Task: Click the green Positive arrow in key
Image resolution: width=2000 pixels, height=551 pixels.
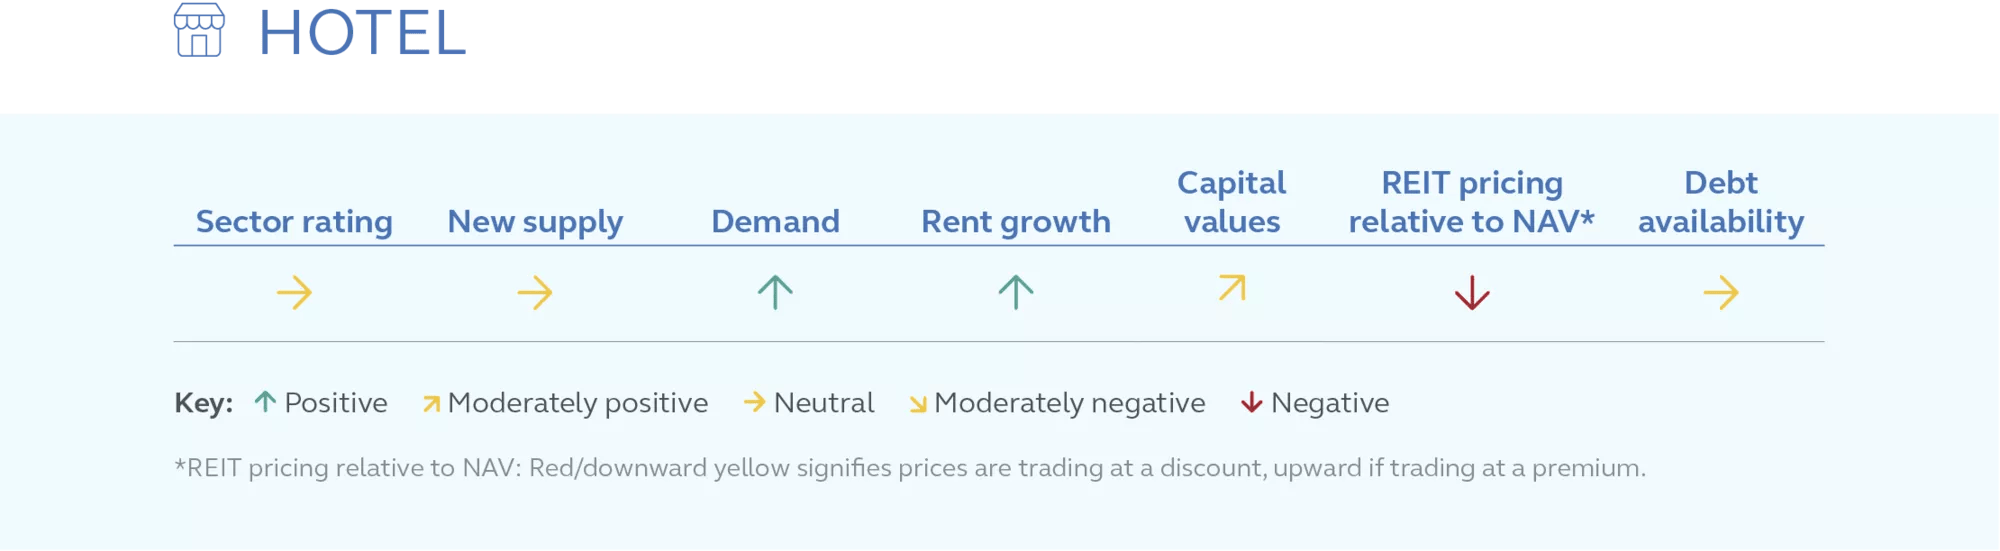Action: coord(265,402)
